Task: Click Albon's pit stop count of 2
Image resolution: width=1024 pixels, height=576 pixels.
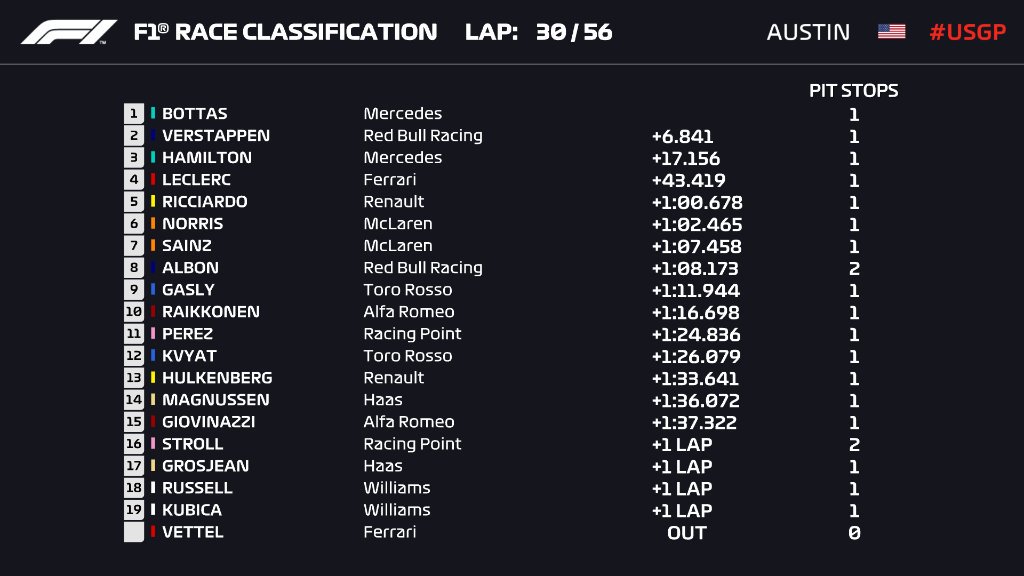Action: tap(854, 268)
